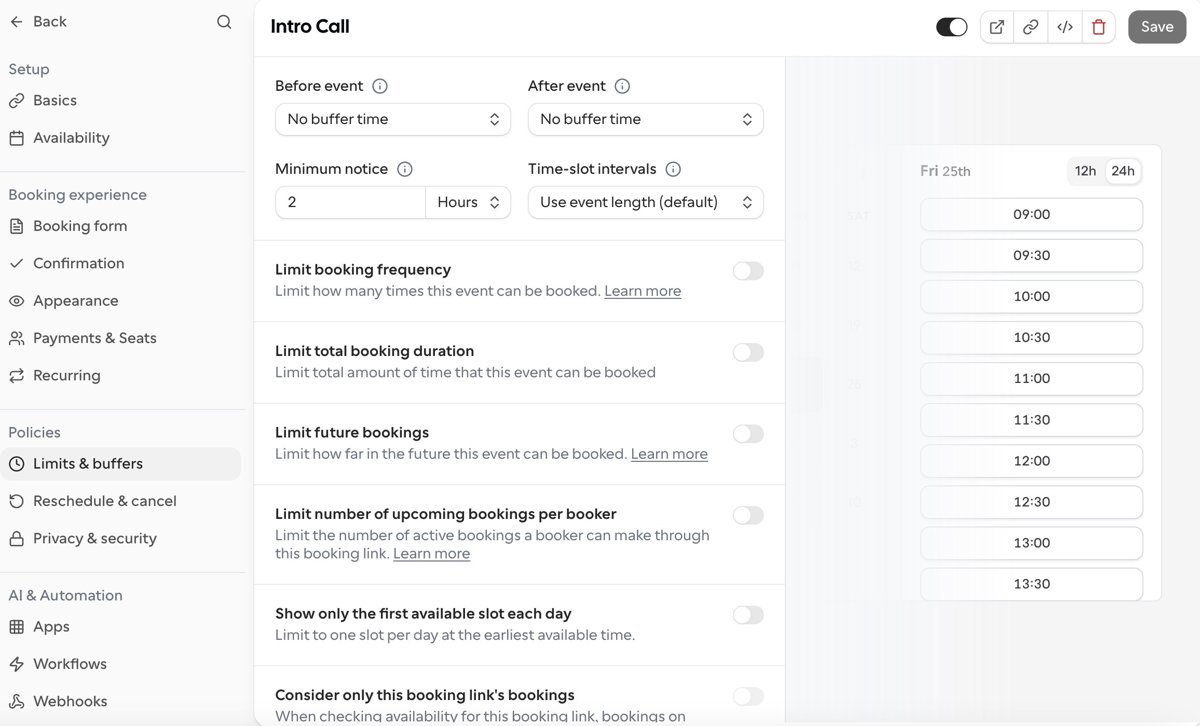
Task: Click the Limits & buffers clock icon
Action: pos(16,464)
